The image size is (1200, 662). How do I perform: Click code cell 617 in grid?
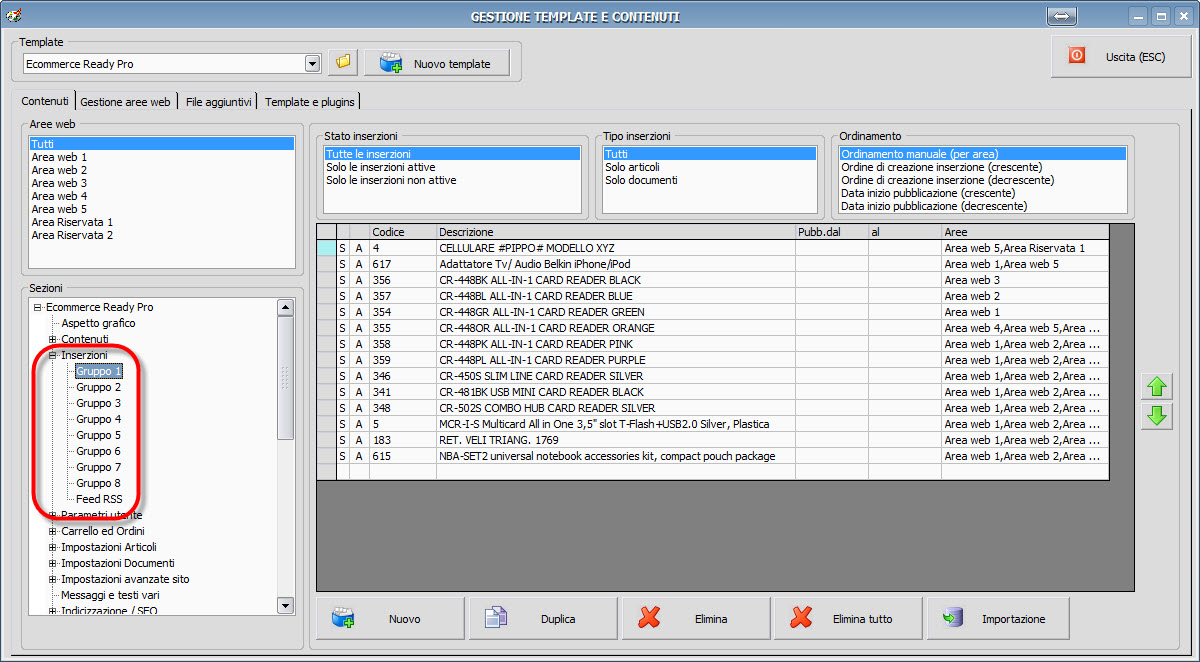(x=403, y=264)
